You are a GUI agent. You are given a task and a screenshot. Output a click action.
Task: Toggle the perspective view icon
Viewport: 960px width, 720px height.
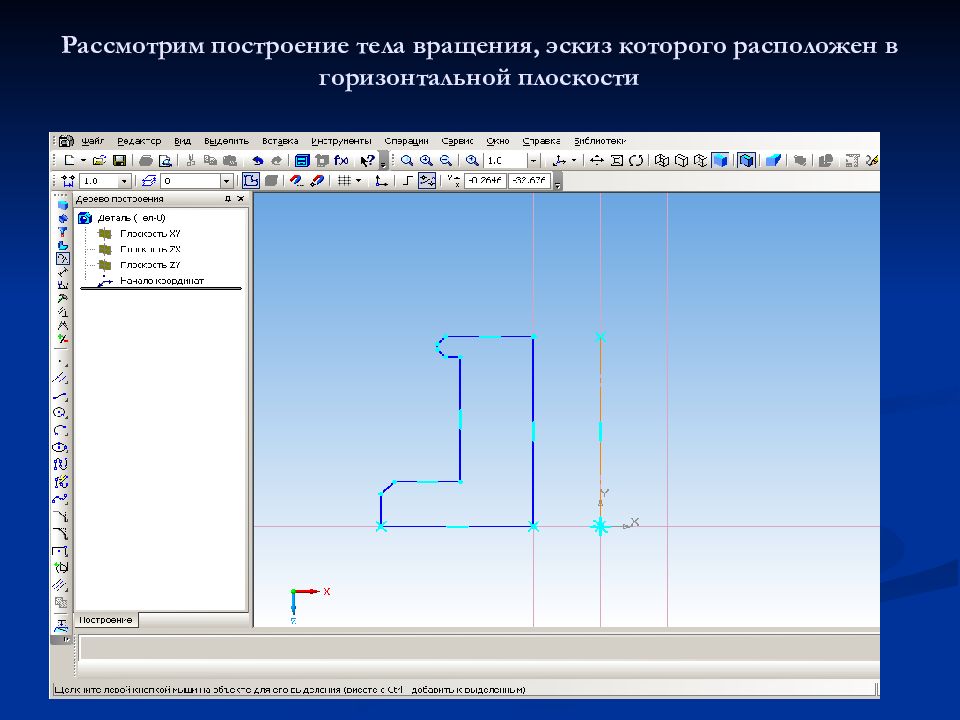tap(773, 160)
